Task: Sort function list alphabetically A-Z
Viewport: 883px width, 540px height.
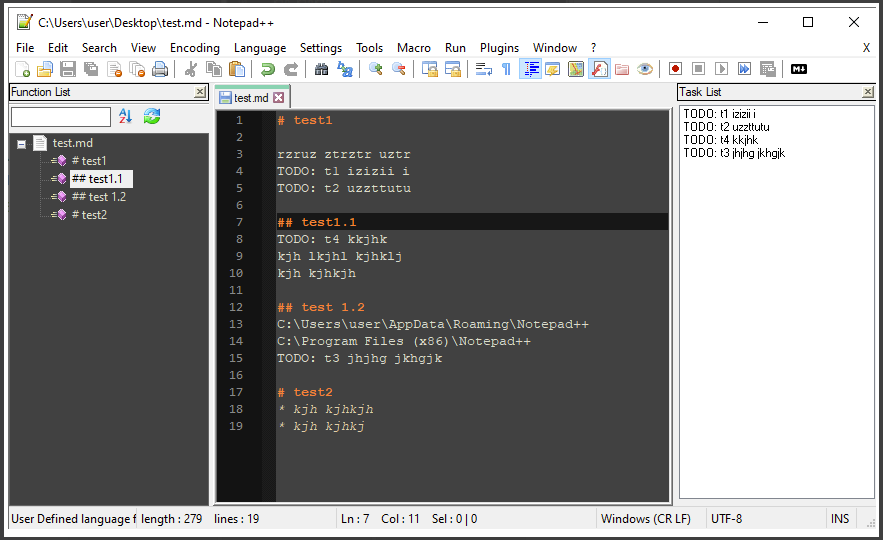Action: (x=125, y=117)
